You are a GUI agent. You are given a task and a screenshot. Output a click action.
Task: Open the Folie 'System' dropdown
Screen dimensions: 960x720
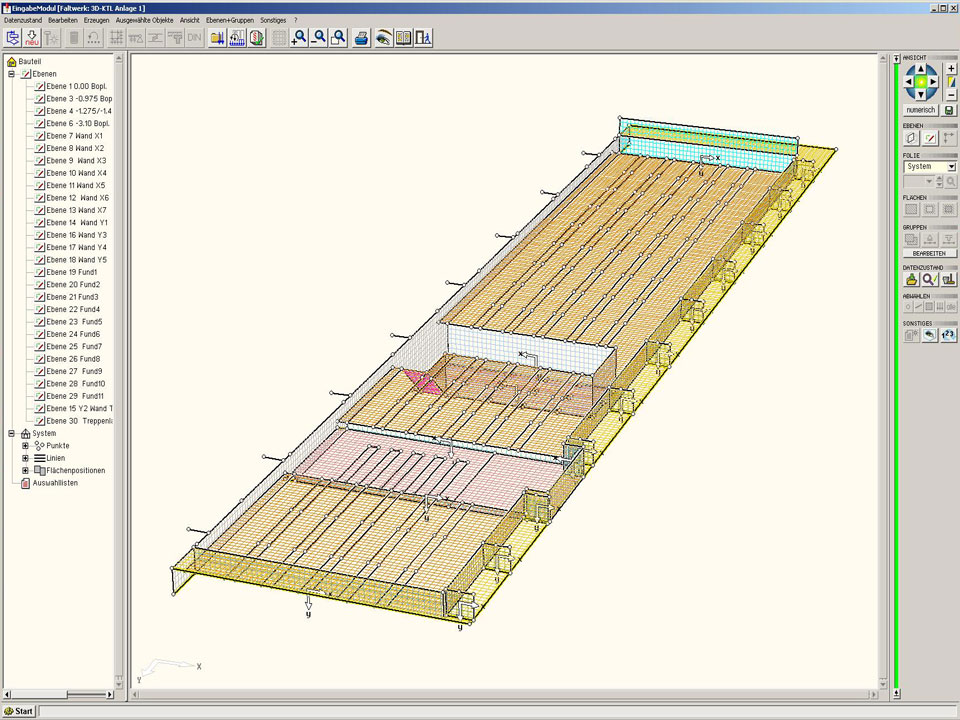[x=951, y=167]
